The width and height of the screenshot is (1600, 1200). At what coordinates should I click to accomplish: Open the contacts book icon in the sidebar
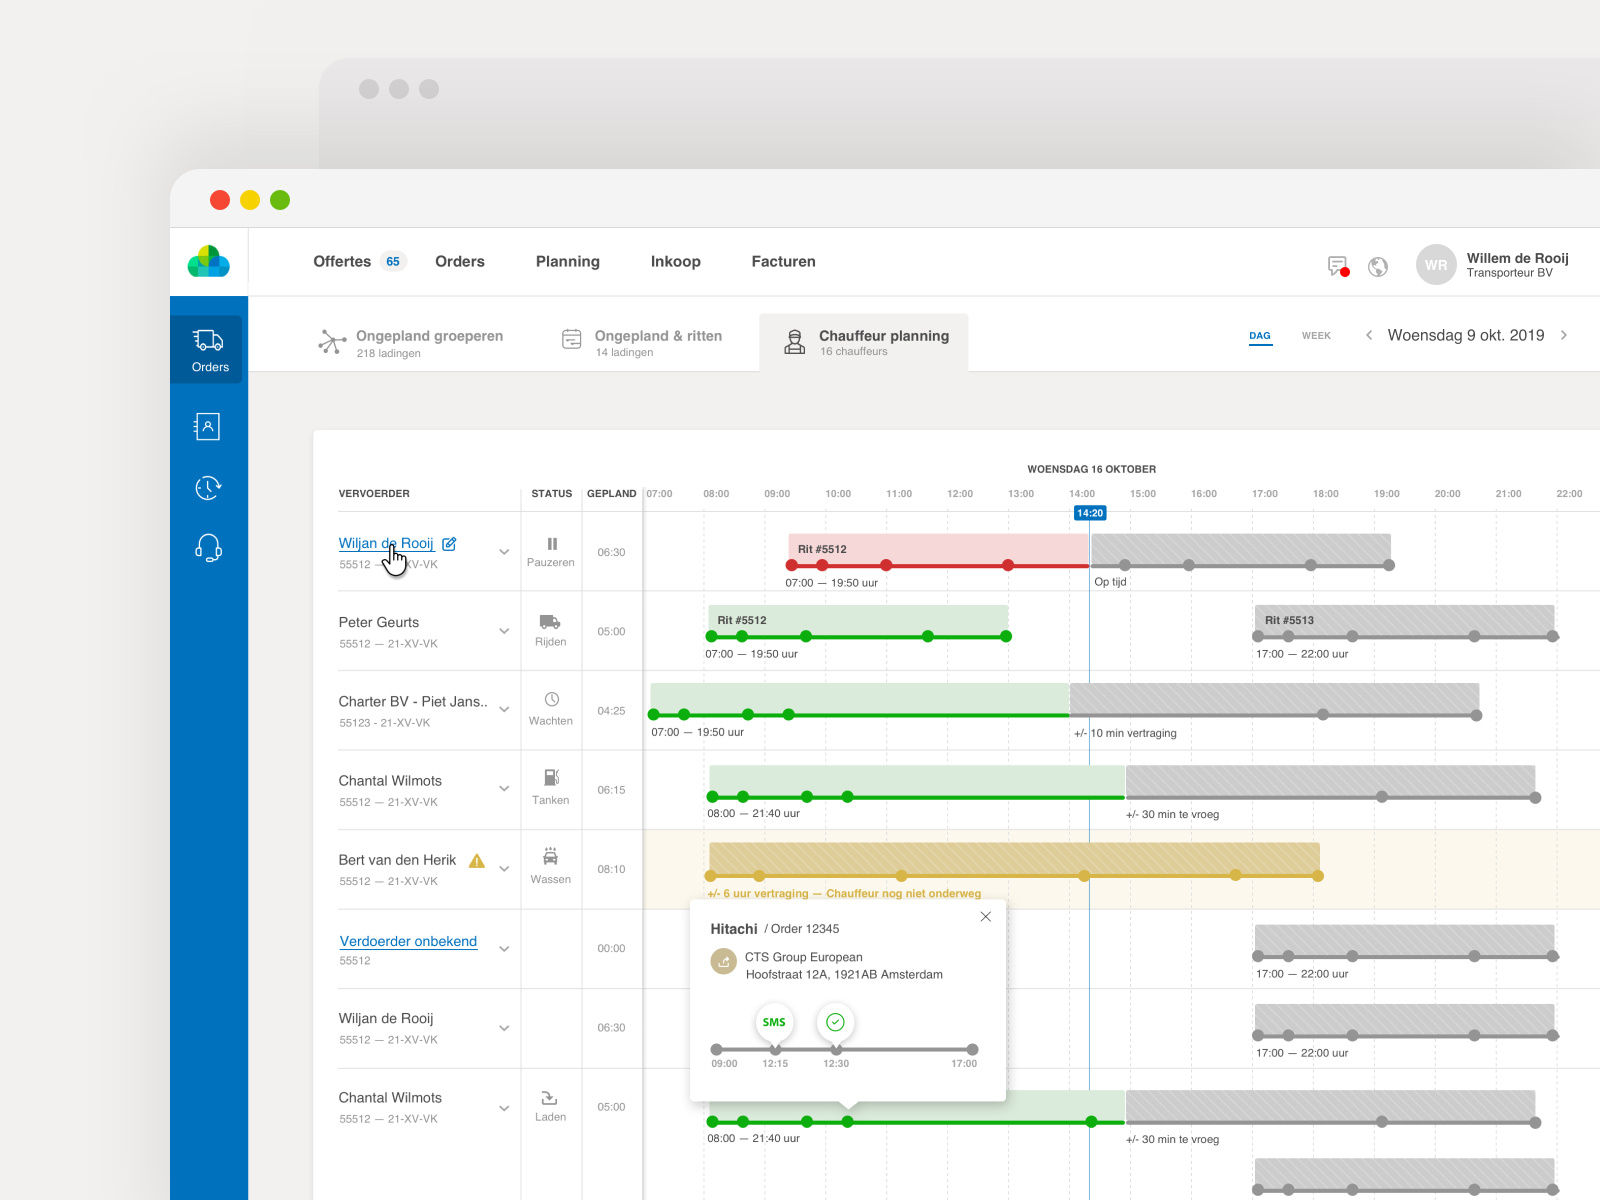(207, 426)
